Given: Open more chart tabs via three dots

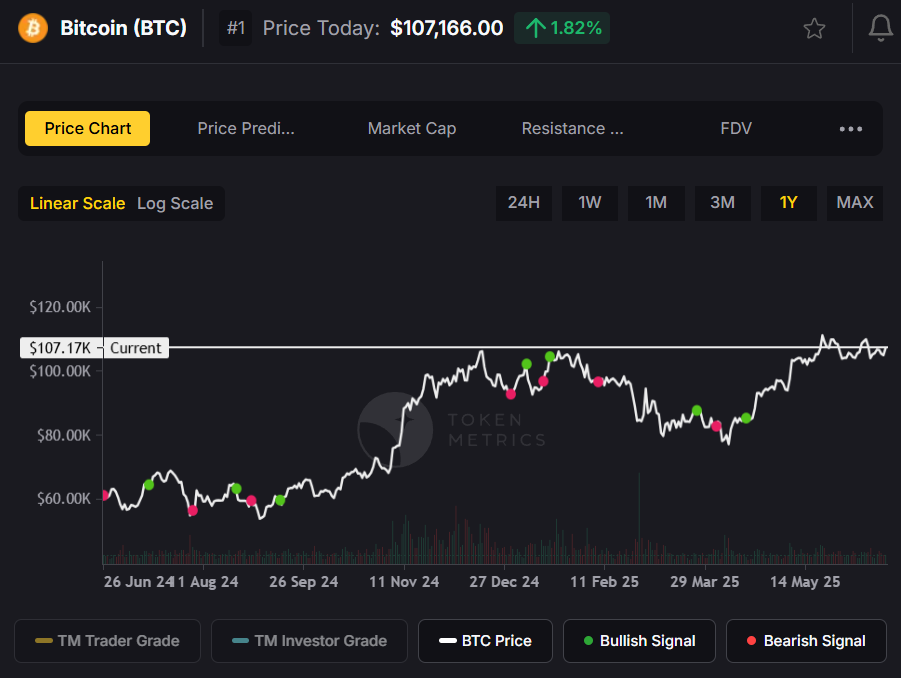Looking at the screenshot, I should coord(850,129).
